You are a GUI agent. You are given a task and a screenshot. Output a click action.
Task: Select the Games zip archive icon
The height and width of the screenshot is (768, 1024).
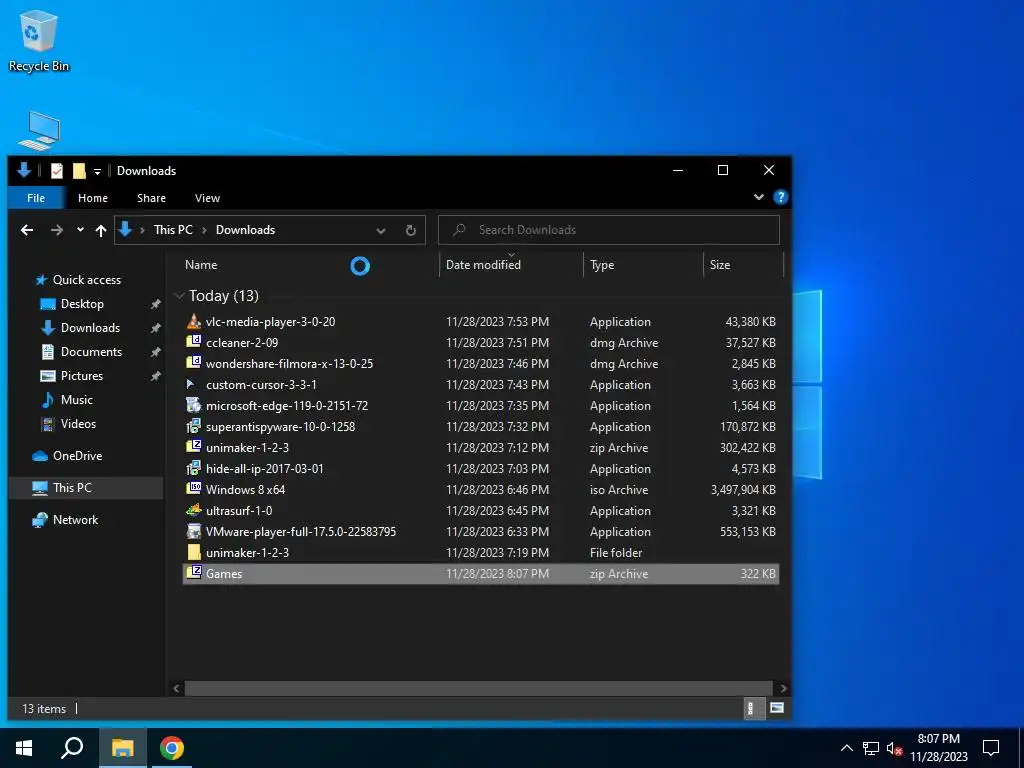click(193, 573)
